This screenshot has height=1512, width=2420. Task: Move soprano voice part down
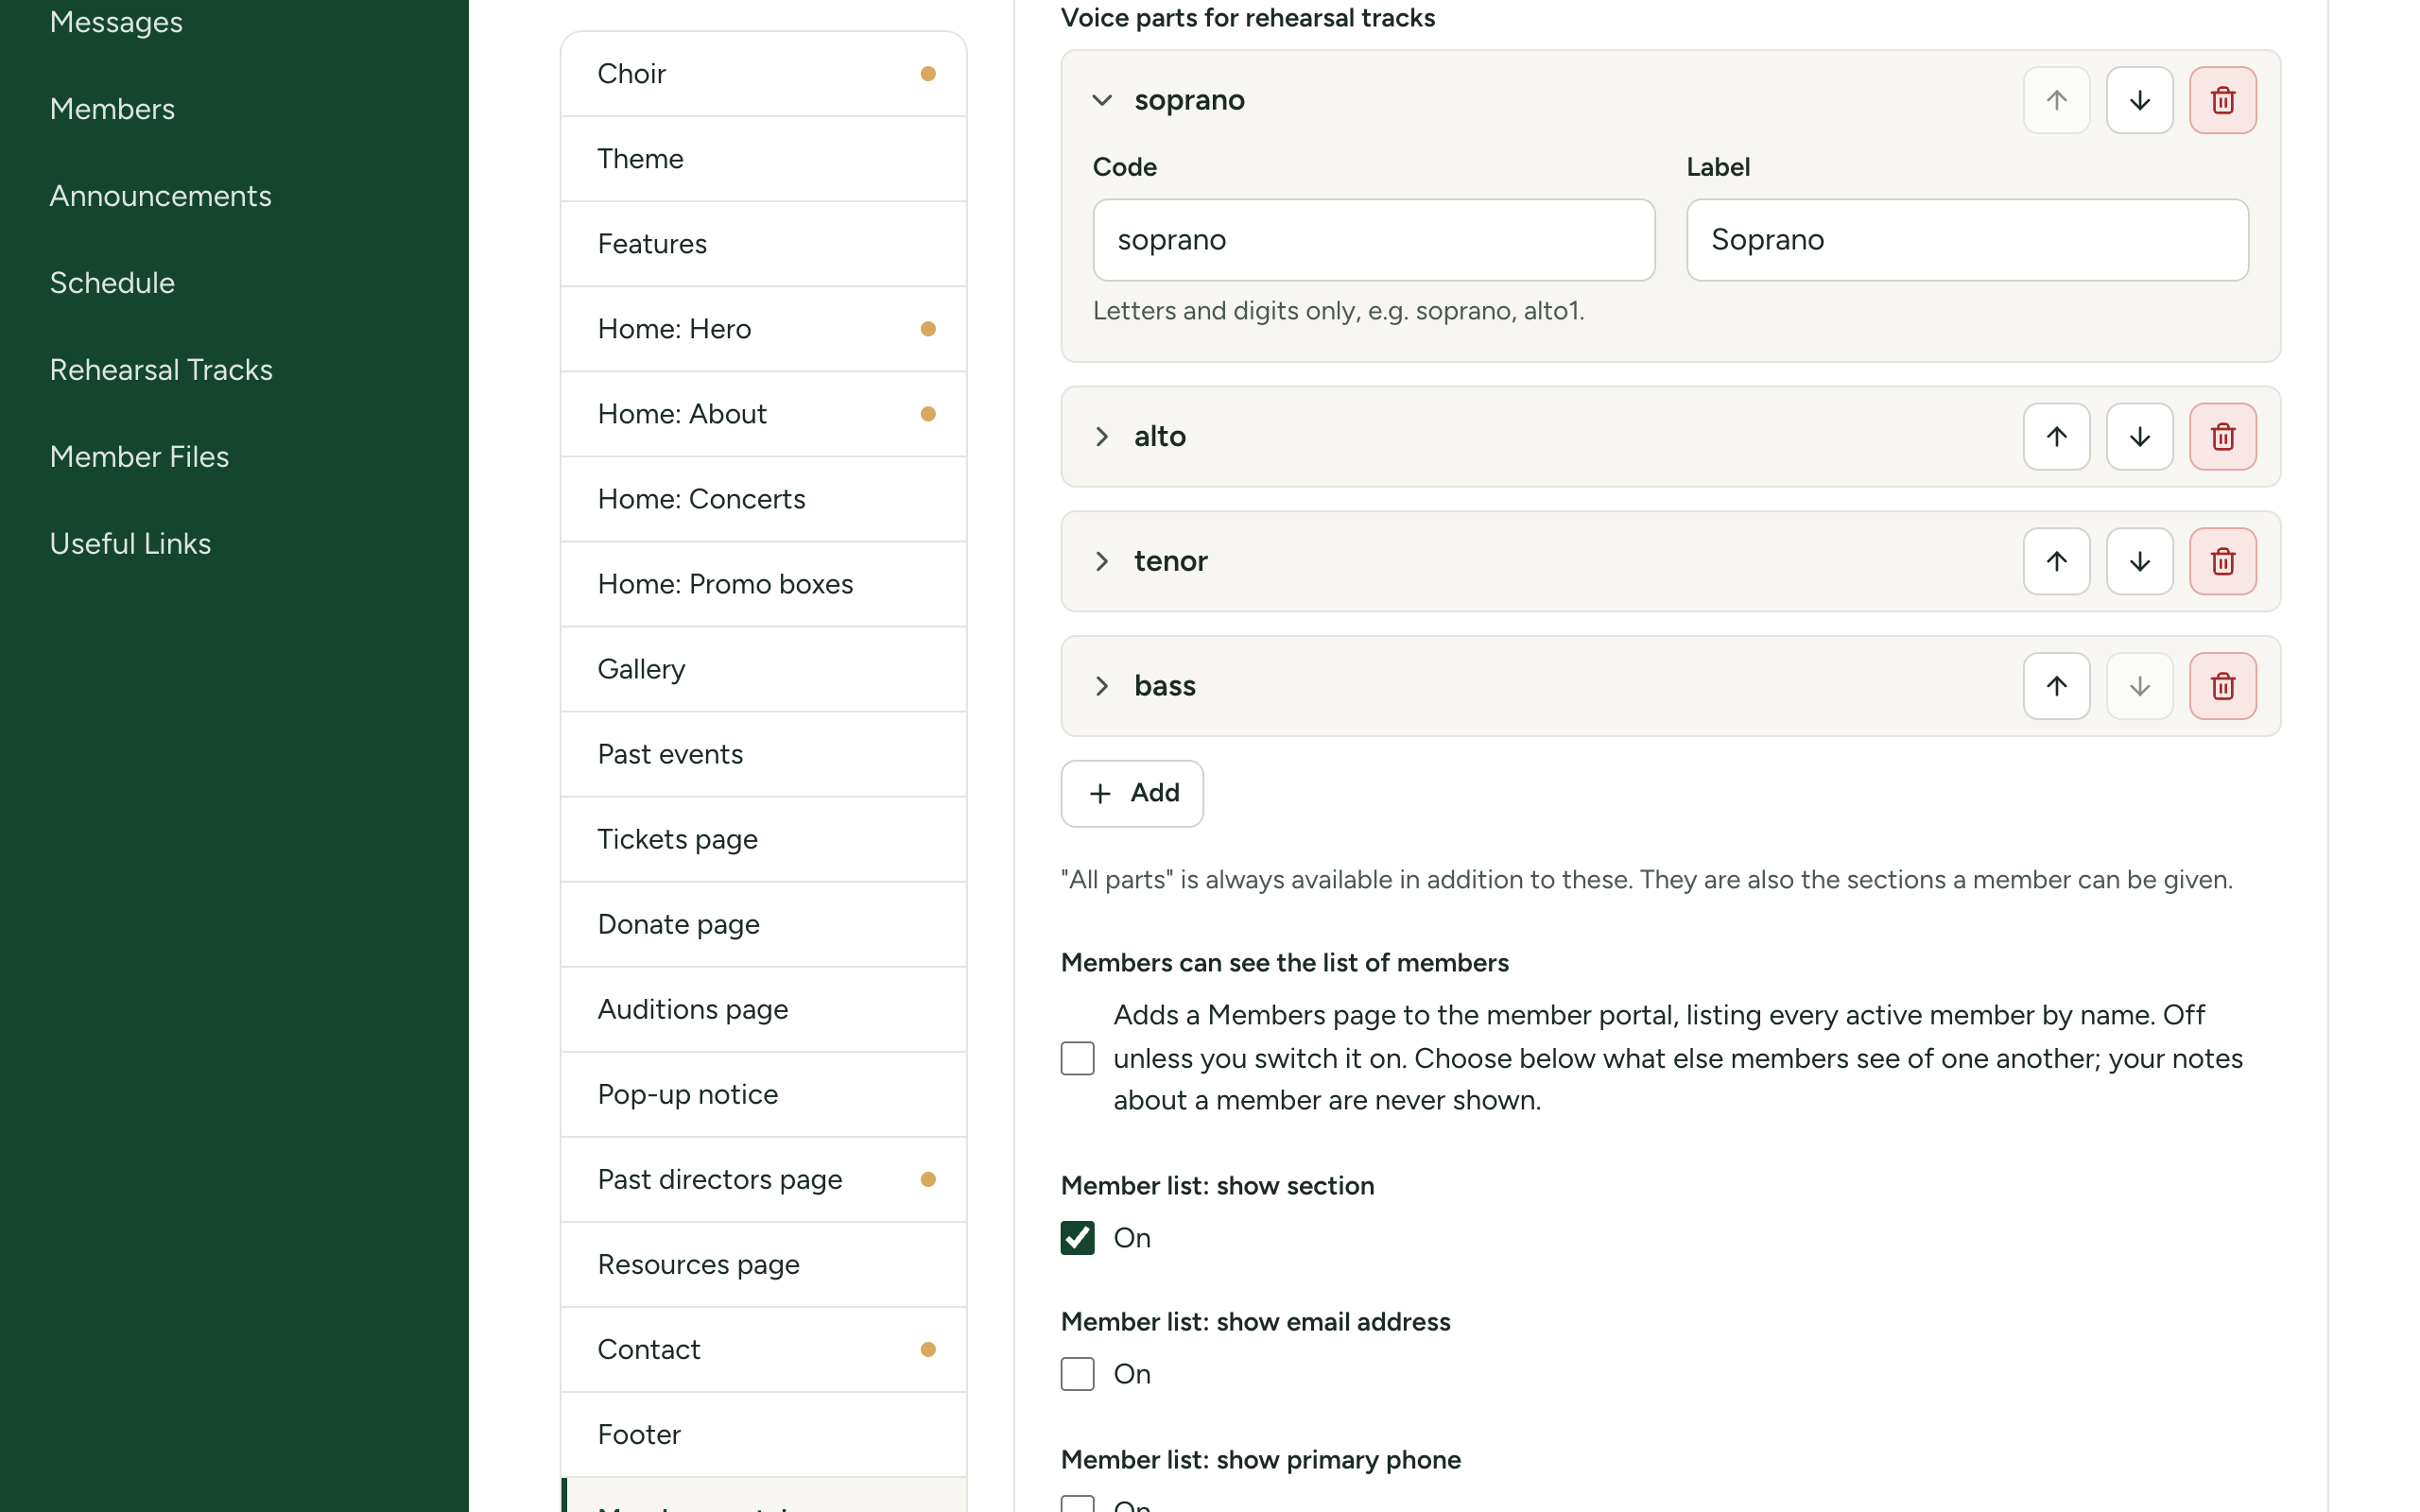coord(2139,100)
